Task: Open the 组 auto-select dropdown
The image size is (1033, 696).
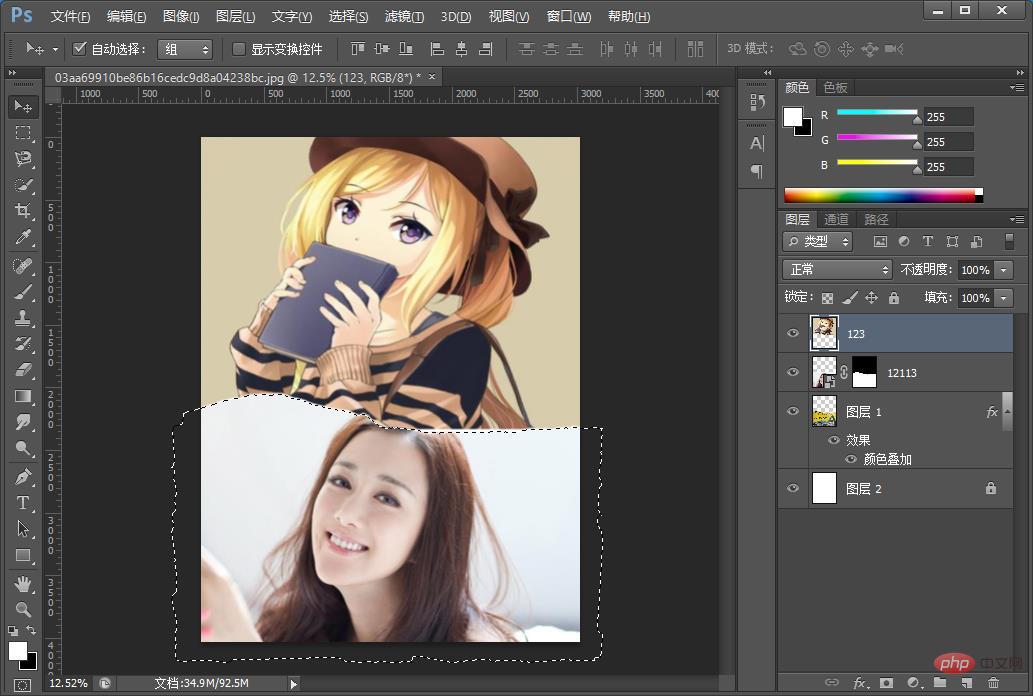Action: pos(185,49)
